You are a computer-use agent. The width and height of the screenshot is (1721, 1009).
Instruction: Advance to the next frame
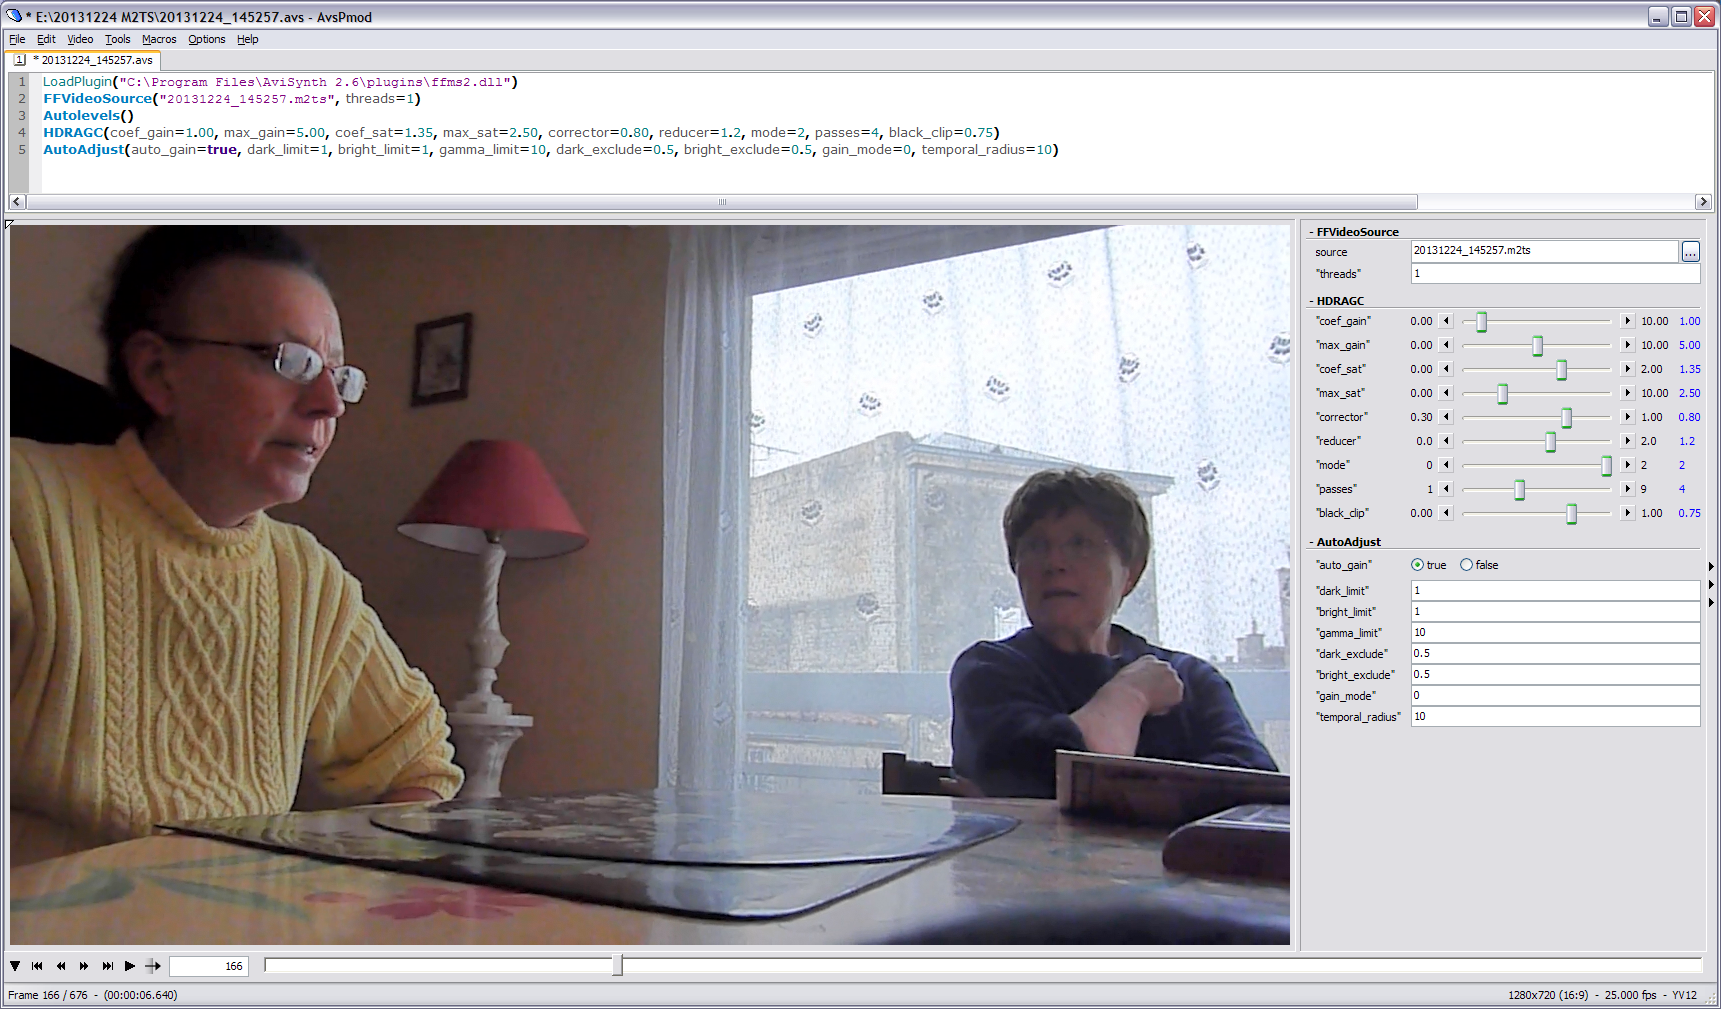tap(84, 966)
